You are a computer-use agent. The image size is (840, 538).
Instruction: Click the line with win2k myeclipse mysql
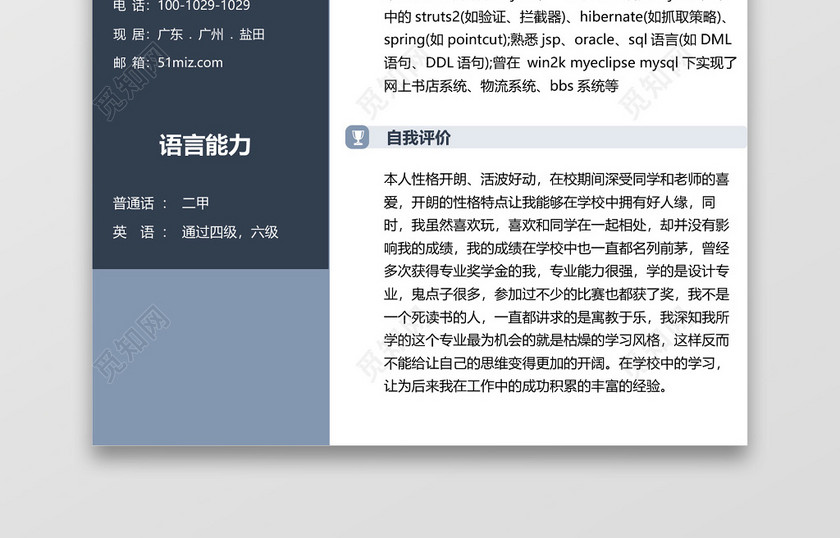(x=560, y=63)
